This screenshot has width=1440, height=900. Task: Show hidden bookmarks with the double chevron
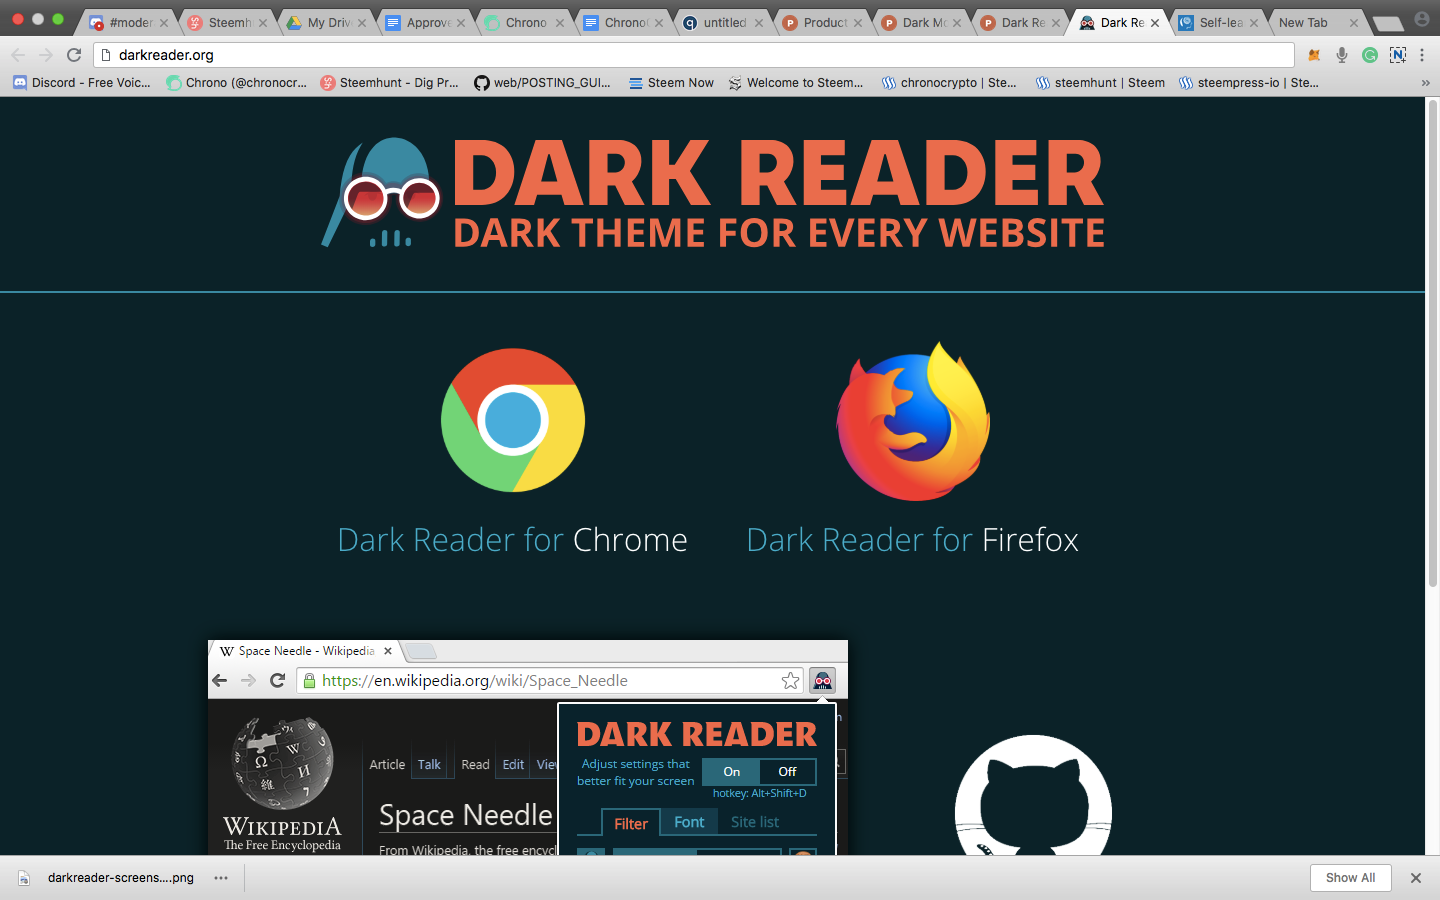(1425, 83)
